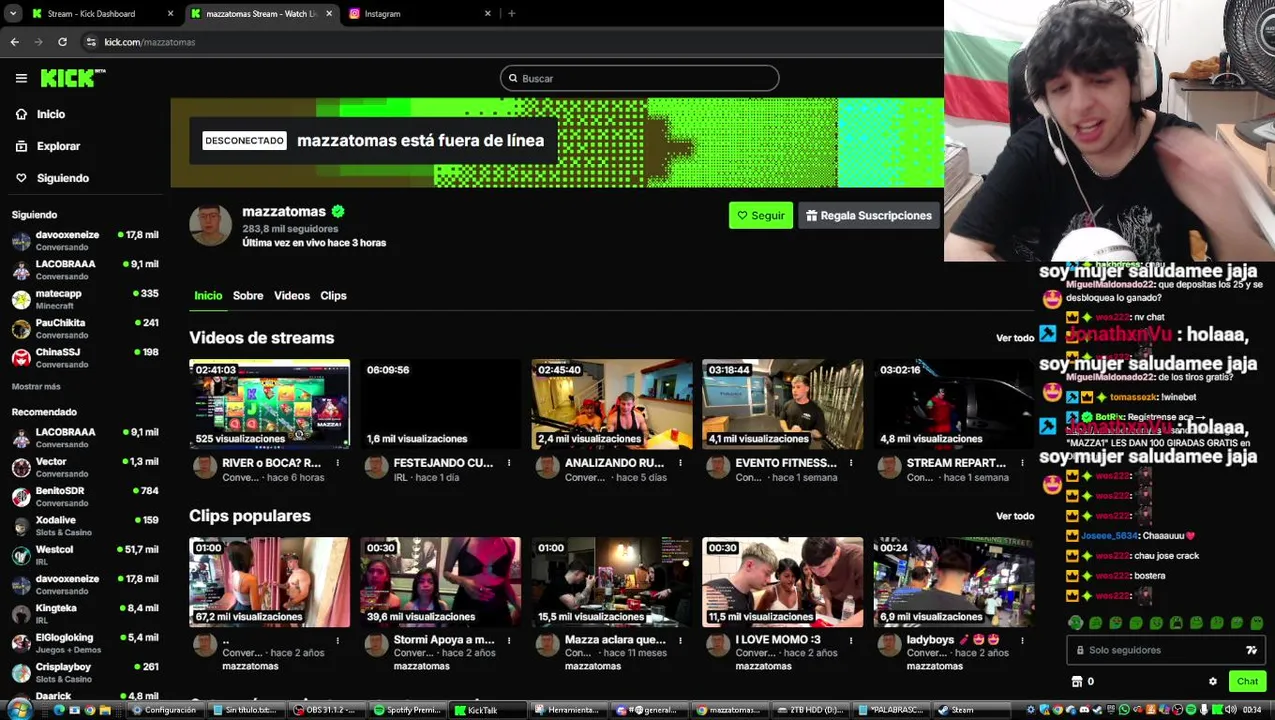1275x720 pixels.
Task: Open davooxeneize in the Siguiendo list
Action: point(85,240)
